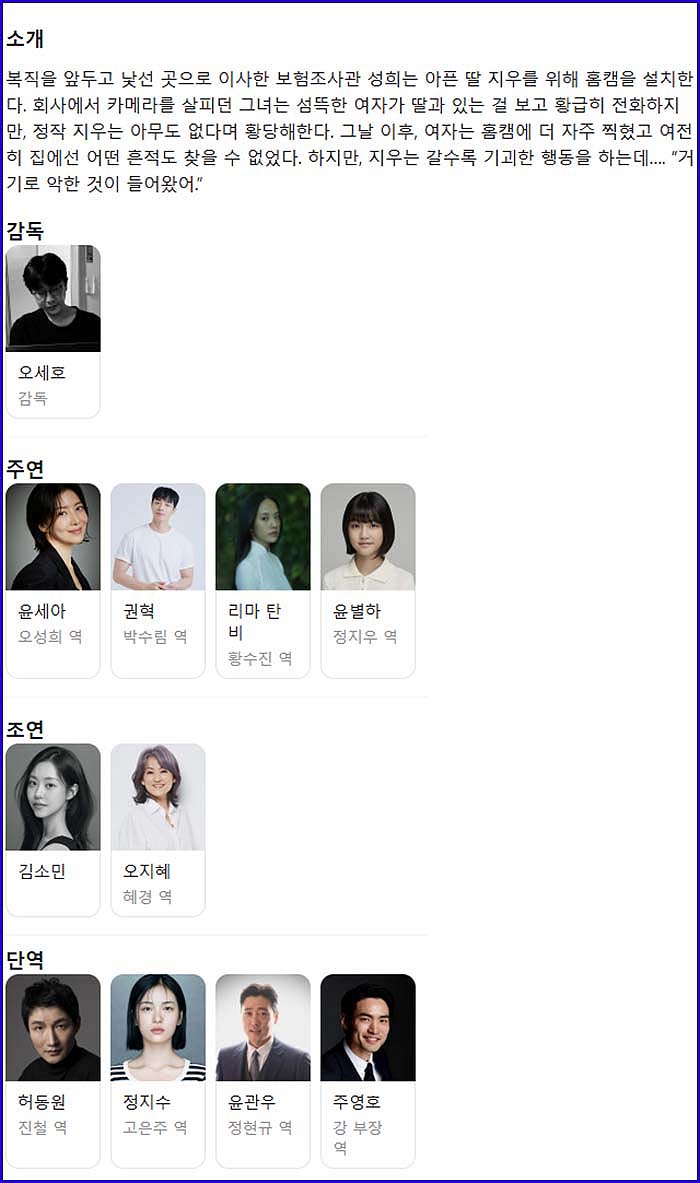Click the 오지혜 name link

147,871
